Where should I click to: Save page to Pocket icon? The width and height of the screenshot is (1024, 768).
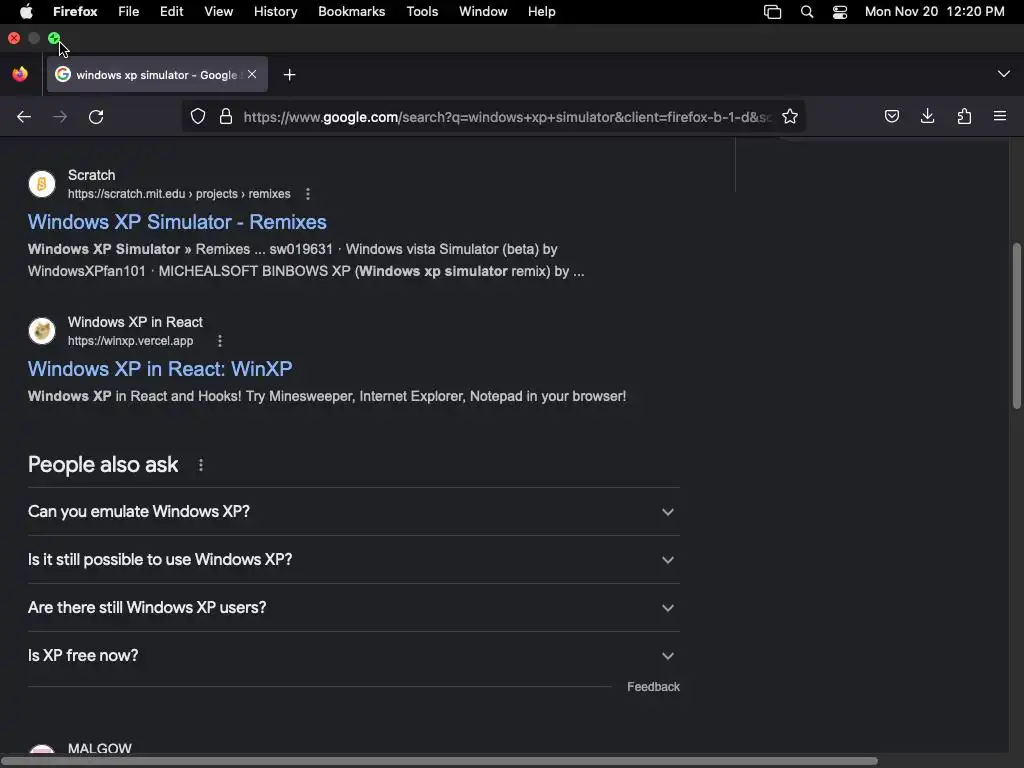point(891,117)
